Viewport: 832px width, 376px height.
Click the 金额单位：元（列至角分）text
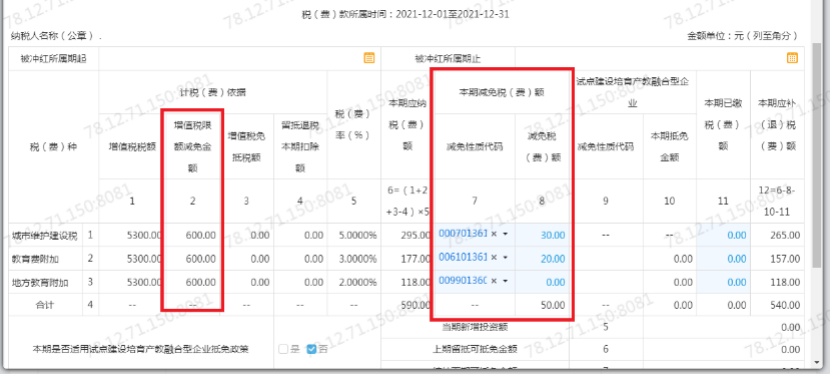(x=742, y=36)
